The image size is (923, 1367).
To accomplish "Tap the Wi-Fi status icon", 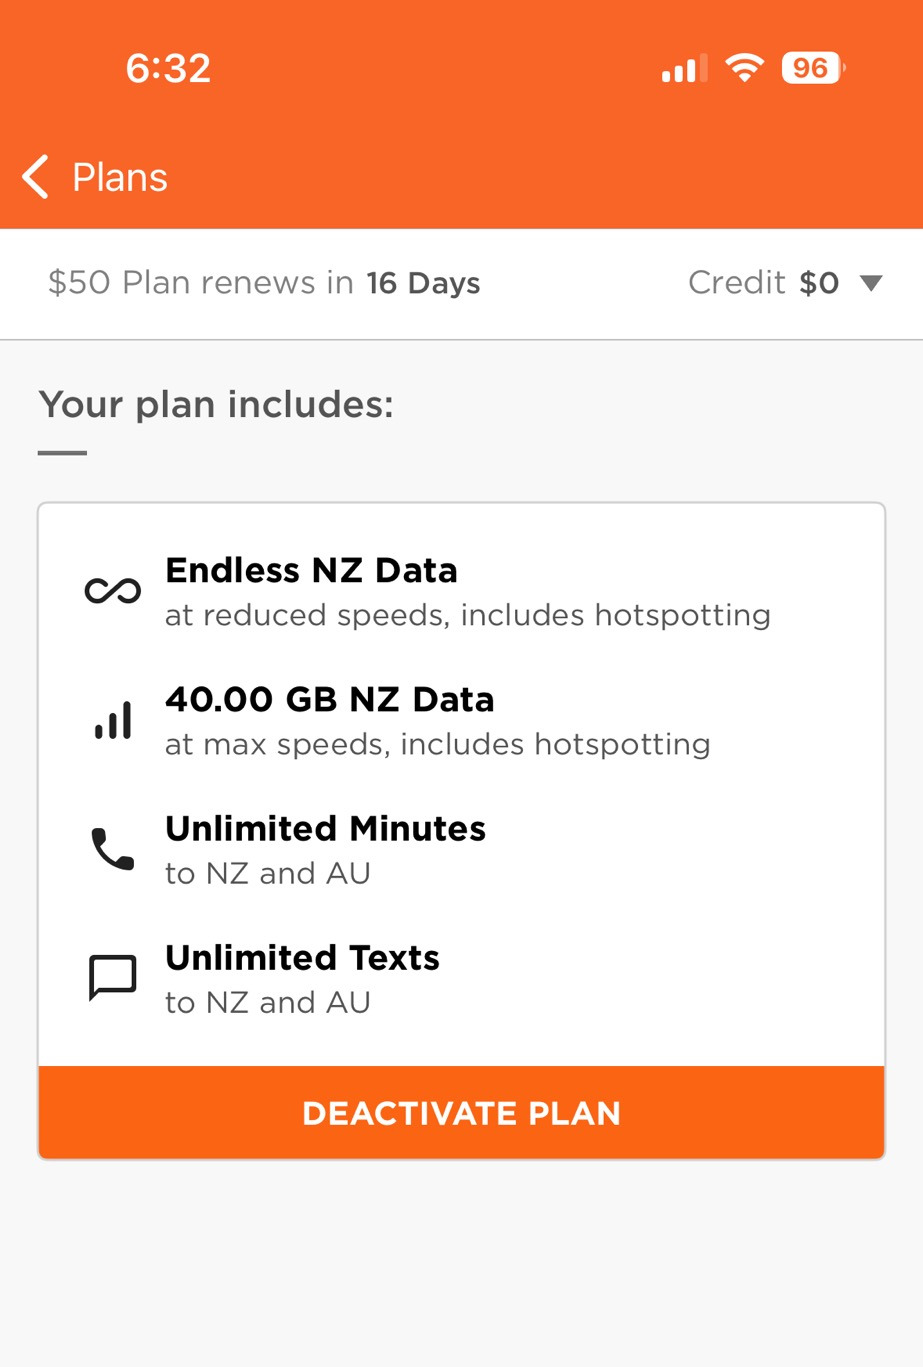I will coord(744,68).
